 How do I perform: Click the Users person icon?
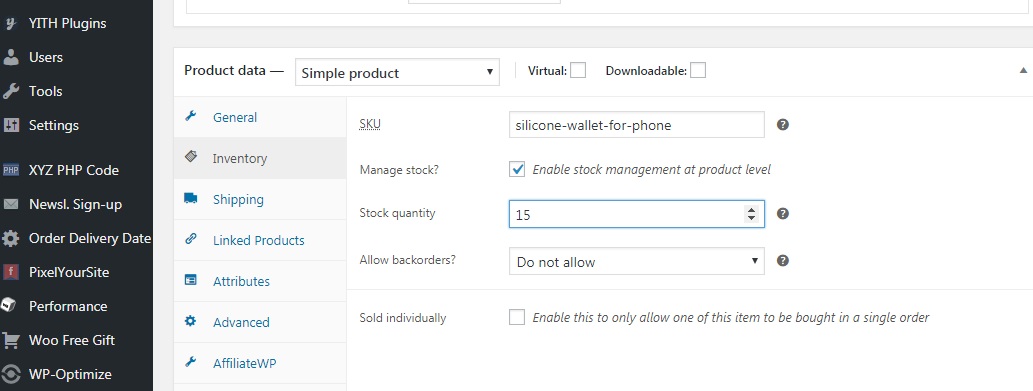tap(11, 57)
